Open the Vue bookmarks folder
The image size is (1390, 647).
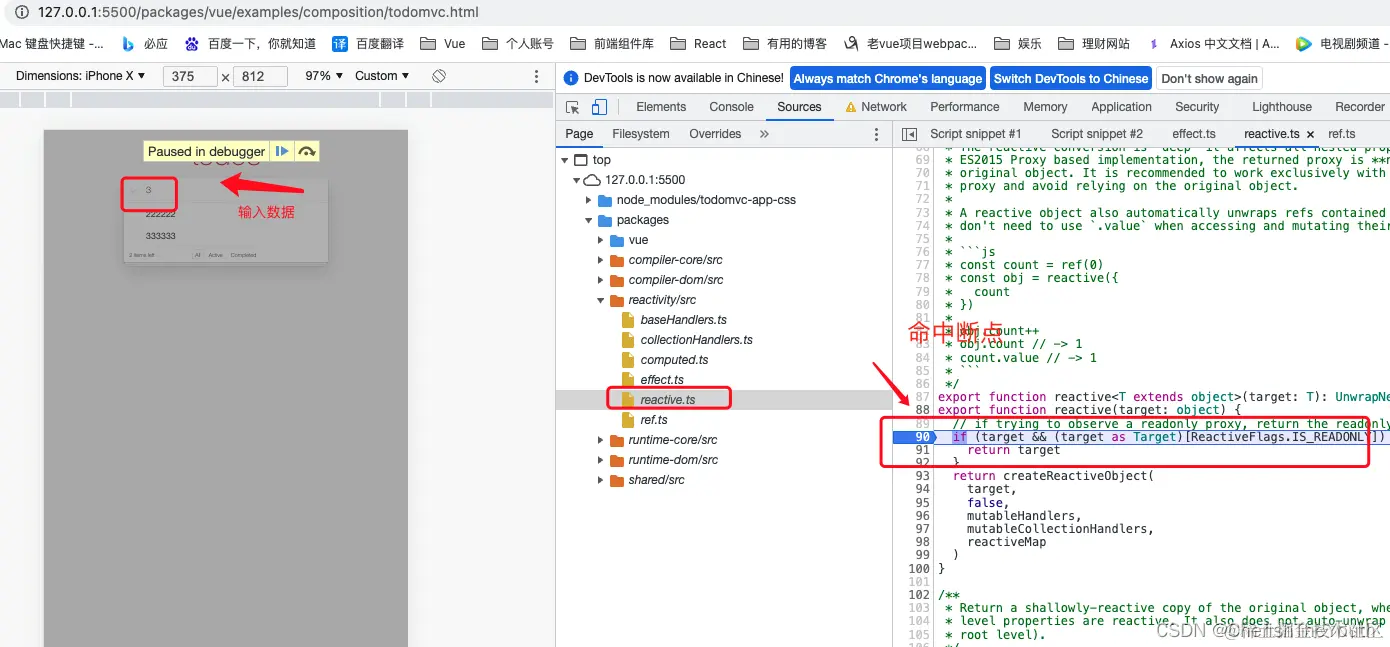tap(443, 44)
